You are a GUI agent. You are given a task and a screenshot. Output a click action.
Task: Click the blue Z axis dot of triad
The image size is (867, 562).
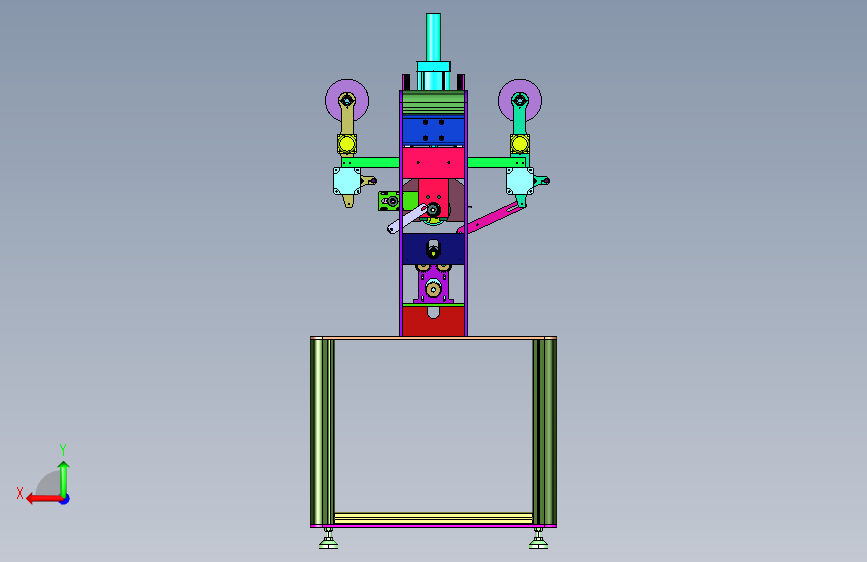(65, 499)
